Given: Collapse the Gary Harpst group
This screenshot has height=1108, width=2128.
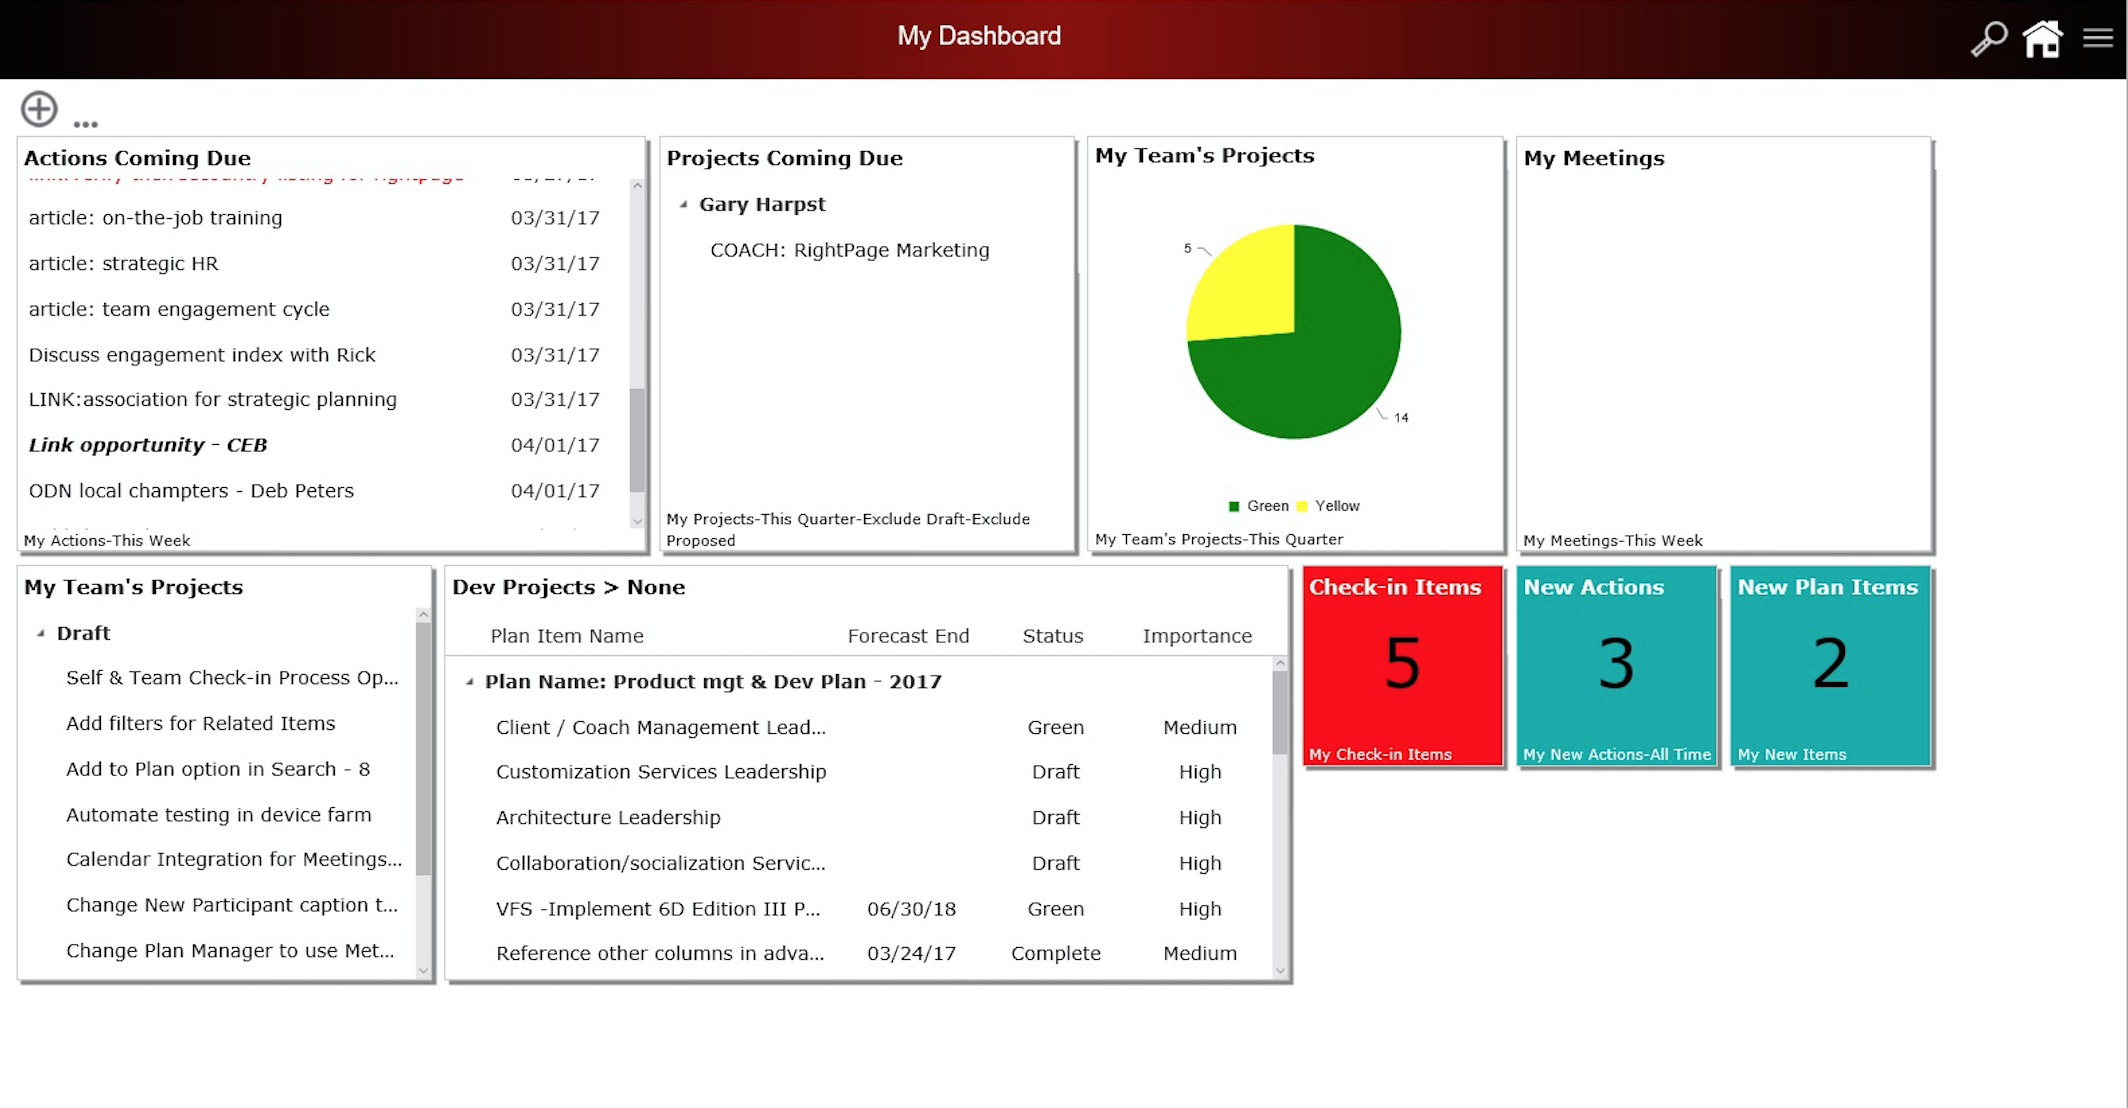Looking at the screenshot, I should [x=684, y=205].
